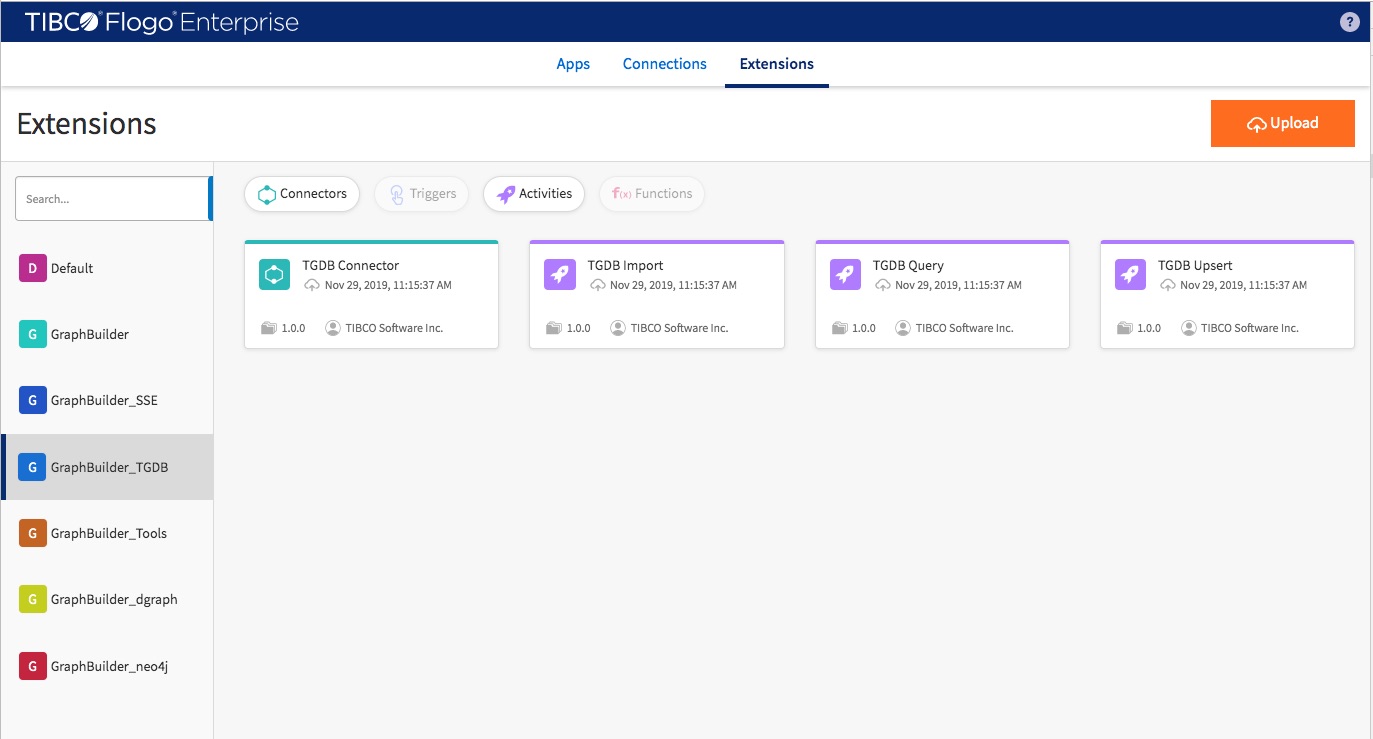
Task: Click the teal GraphBuilder G icon
Action: click(x=32, y=334)
